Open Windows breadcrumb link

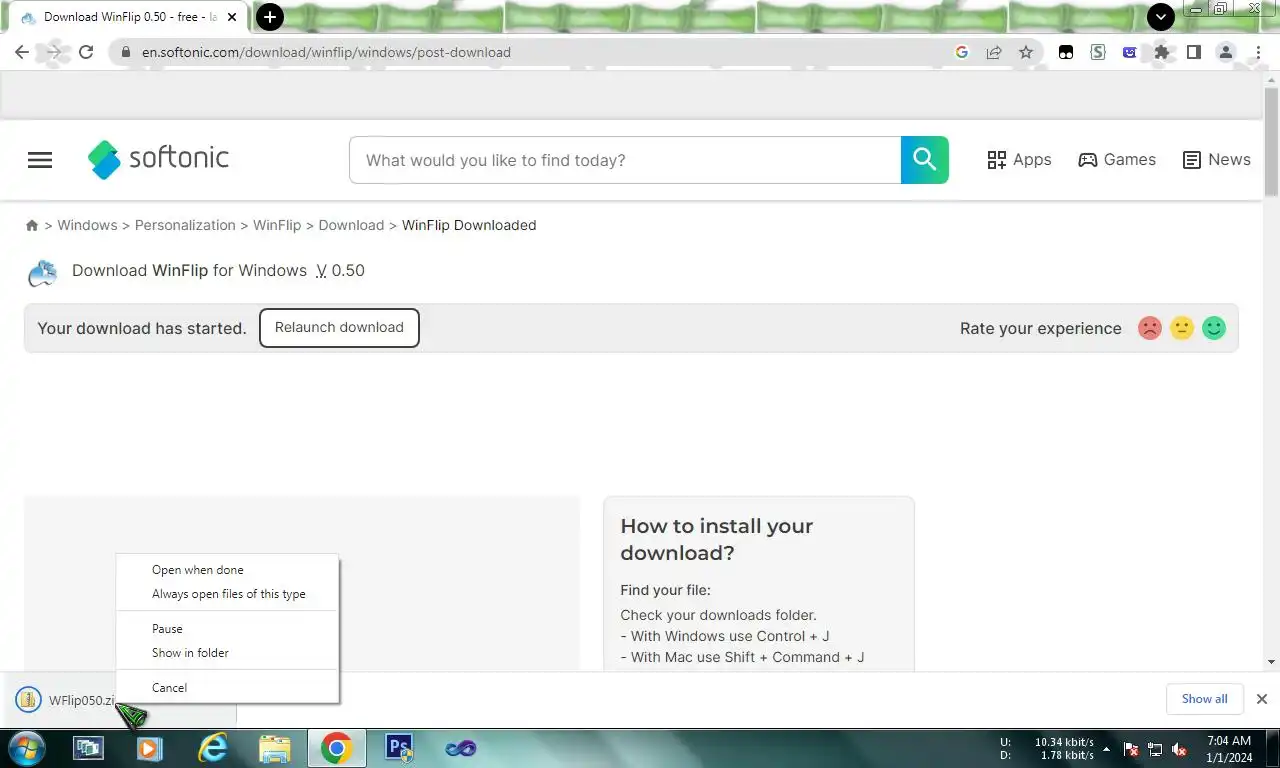point(87,226)
